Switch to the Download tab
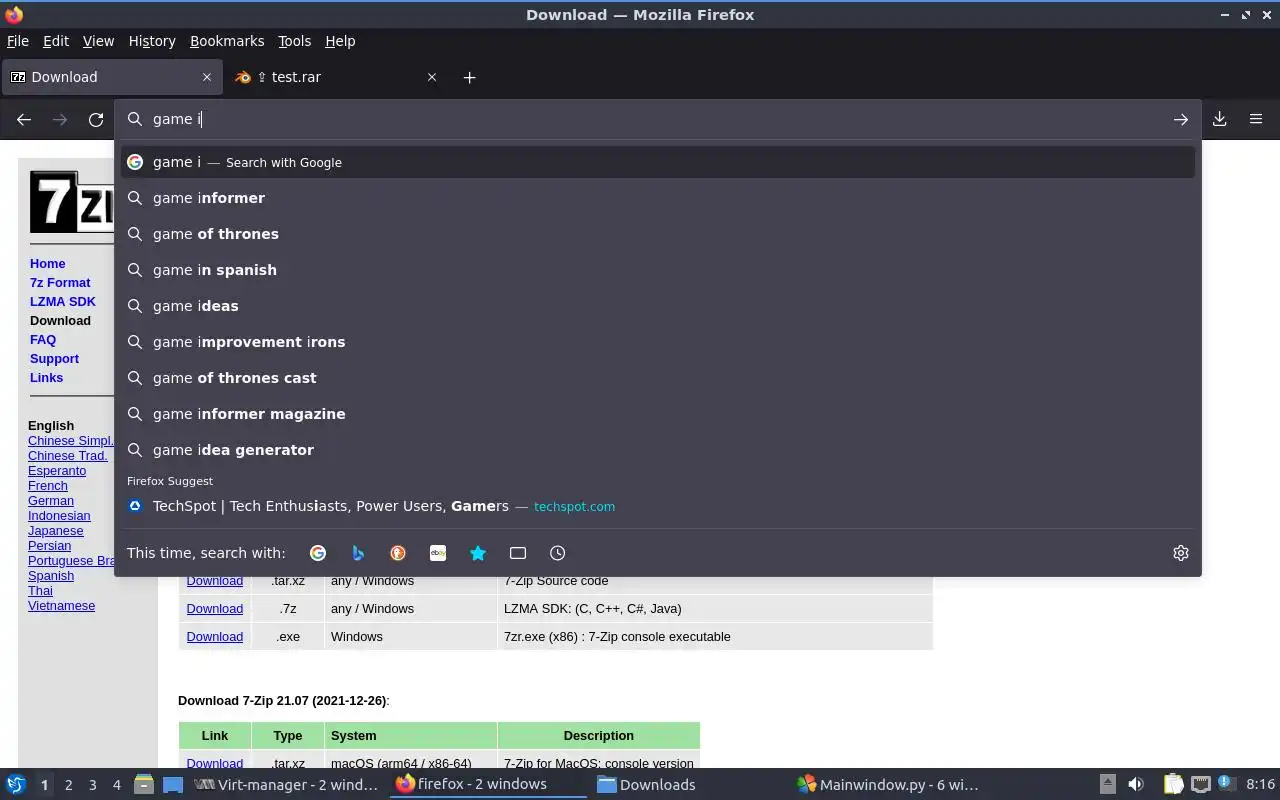 point(111,77)
